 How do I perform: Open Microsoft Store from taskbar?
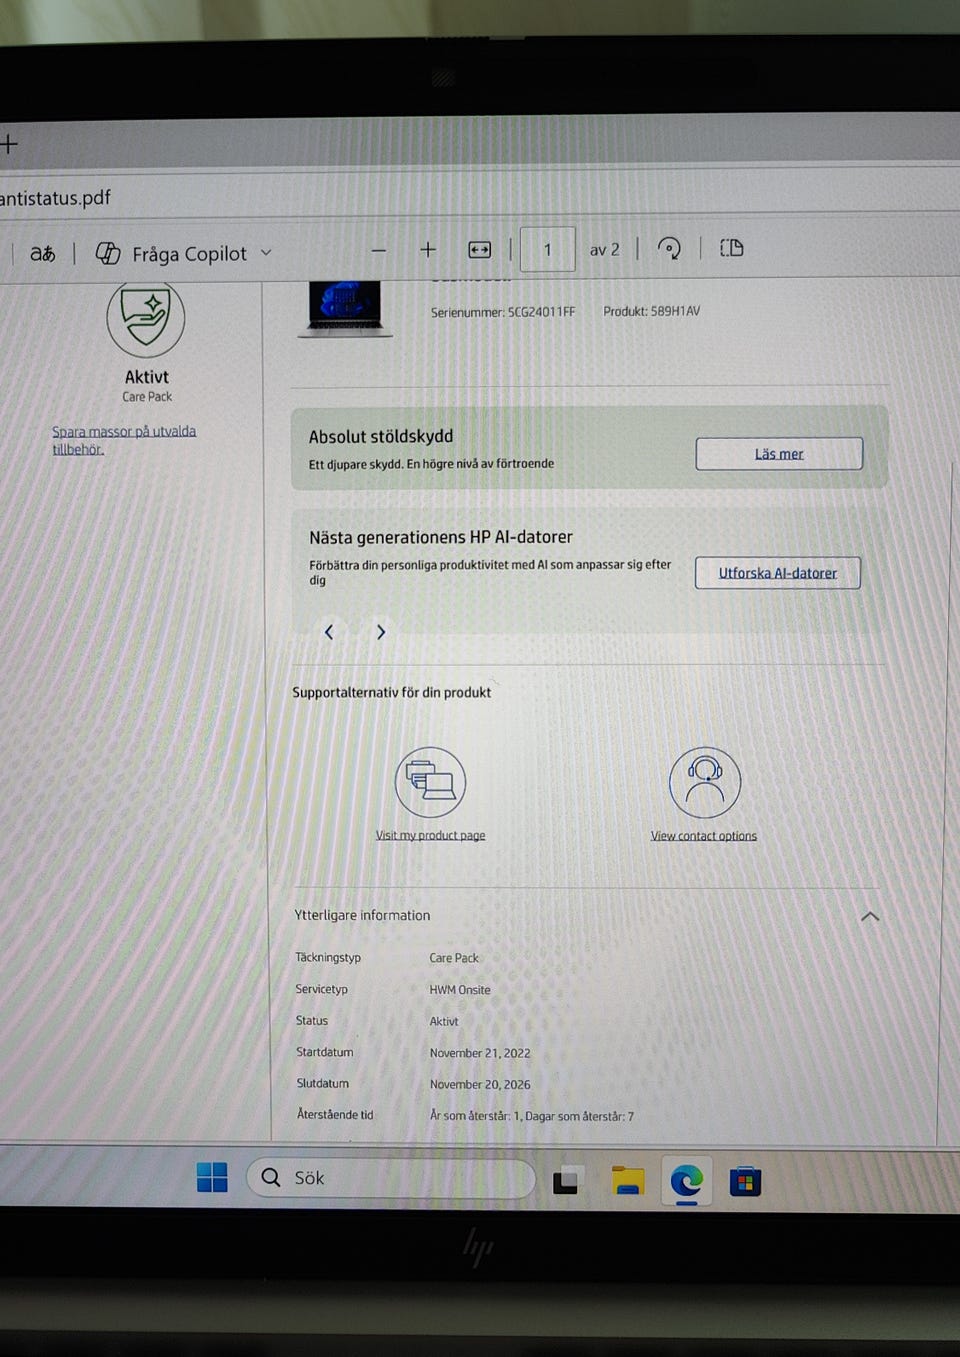[x=745, y=1182]
